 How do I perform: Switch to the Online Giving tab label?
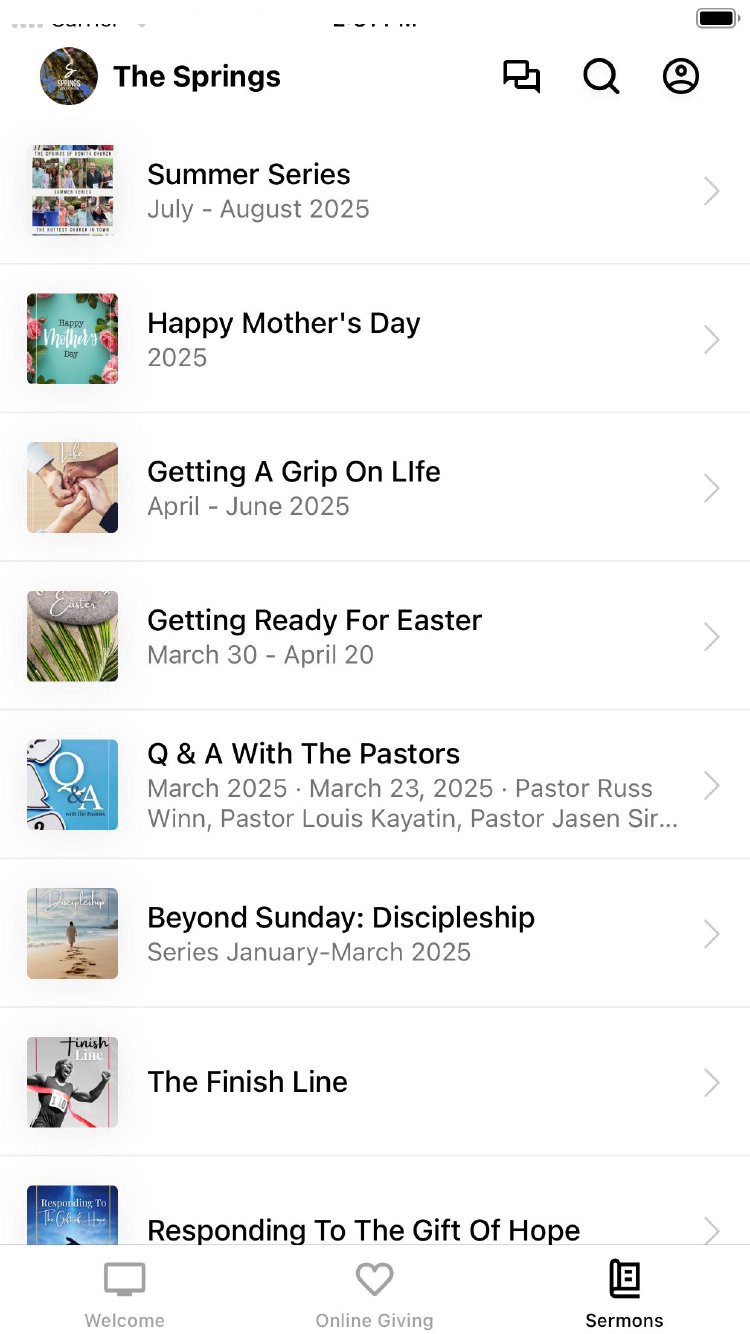coord(374,1320)
